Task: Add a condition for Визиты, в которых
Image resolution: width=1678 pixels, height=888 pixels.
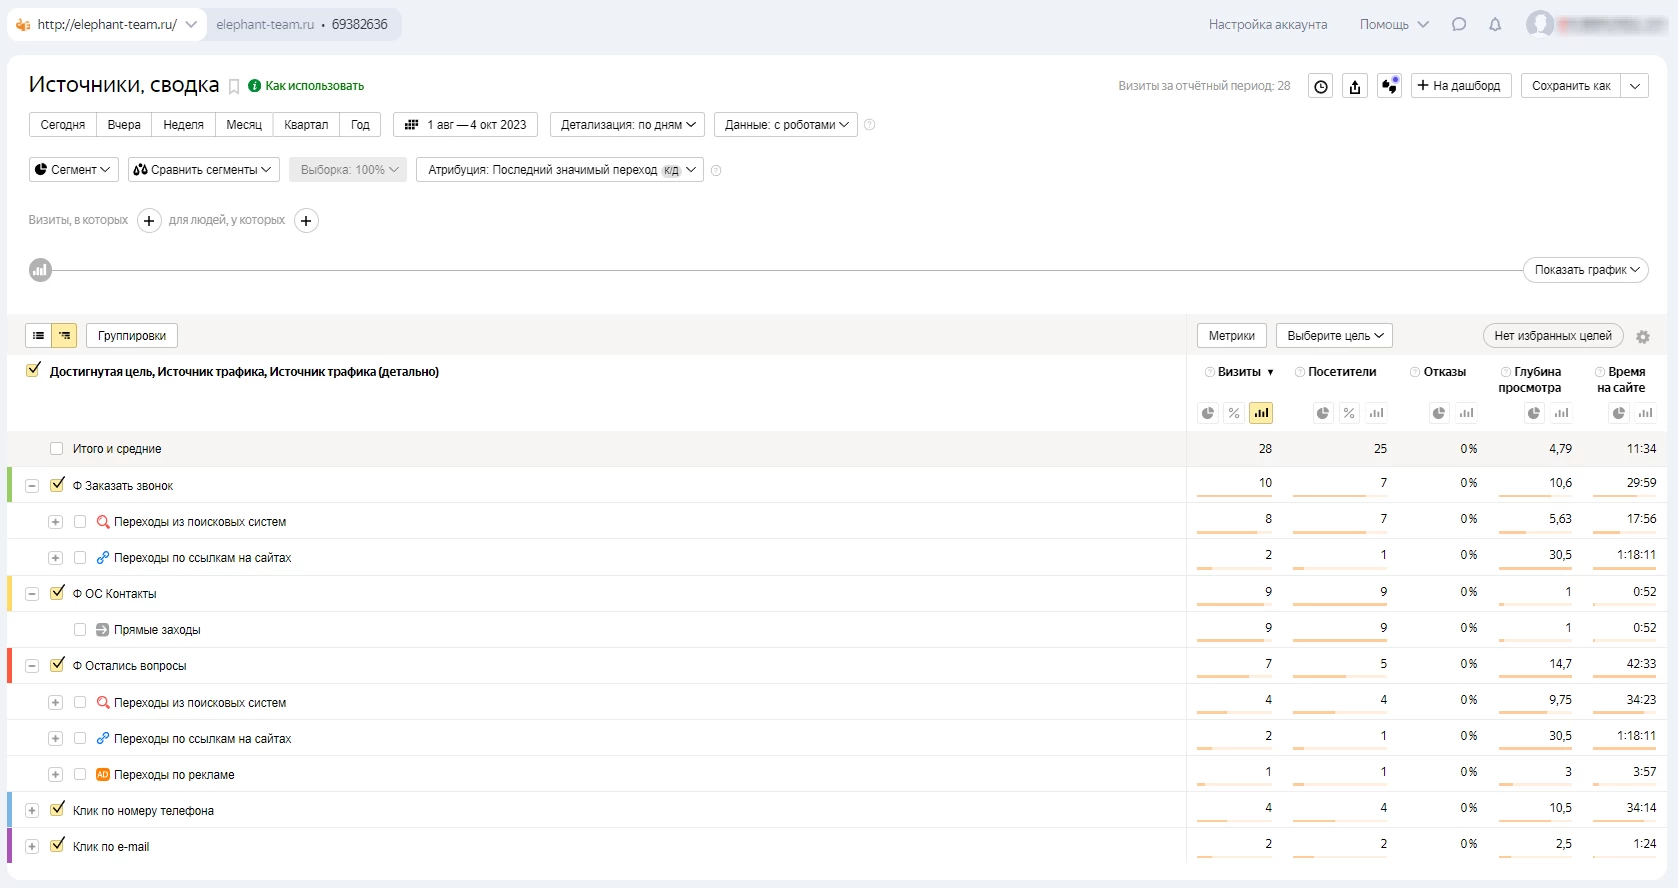Action: click(149, 221)
